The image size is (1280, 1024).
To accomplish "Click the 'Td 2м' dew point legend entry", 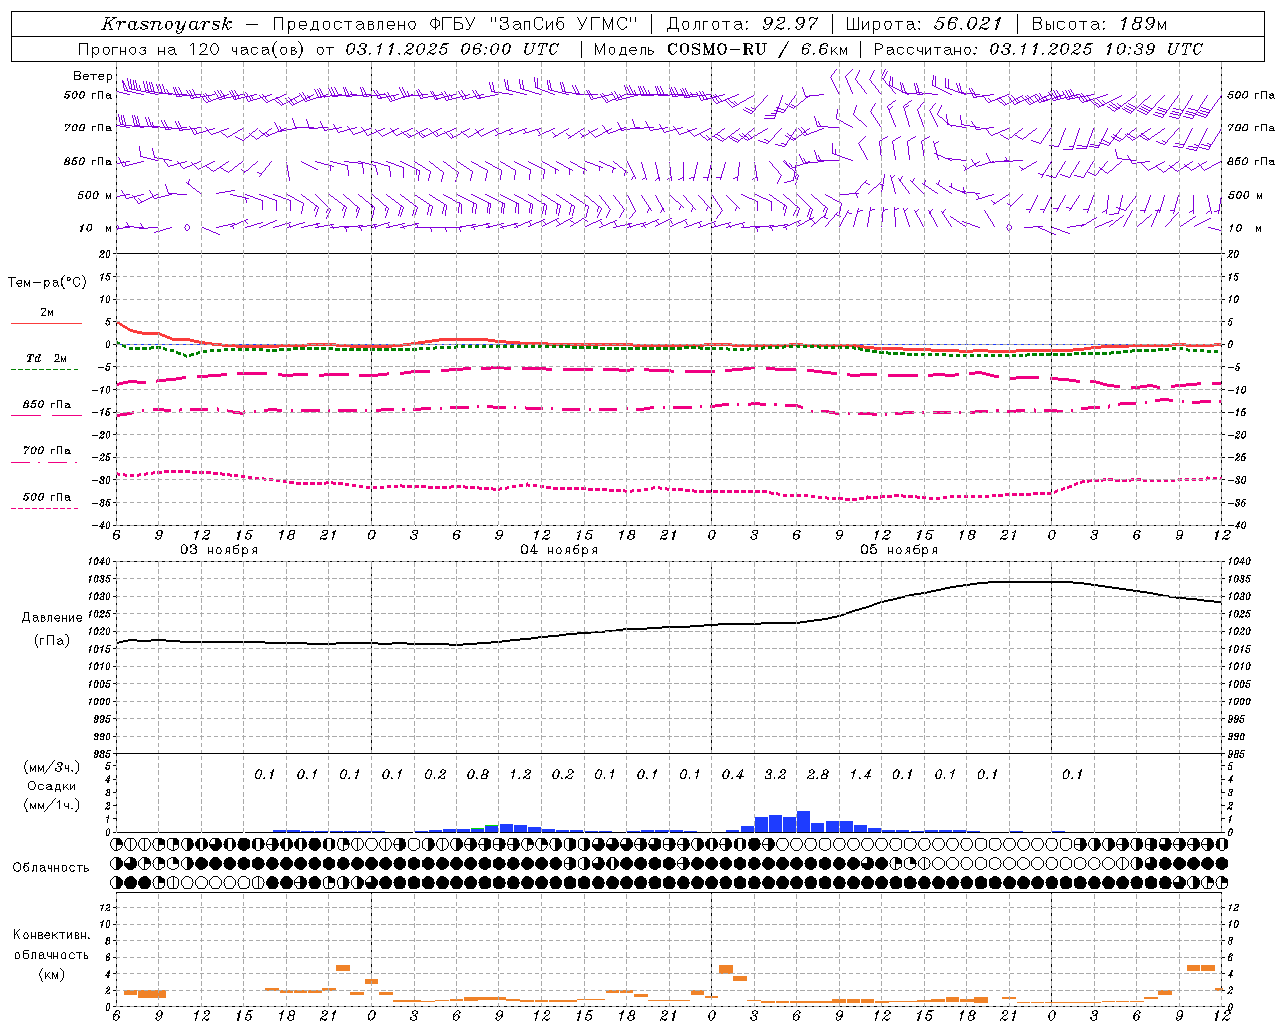I will click(47, 358).
